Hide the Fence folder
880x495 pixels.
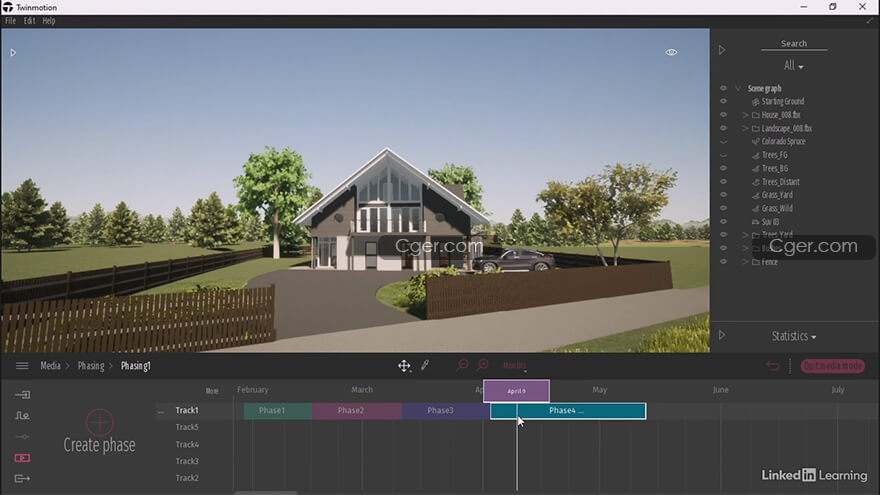click(723, 262)
